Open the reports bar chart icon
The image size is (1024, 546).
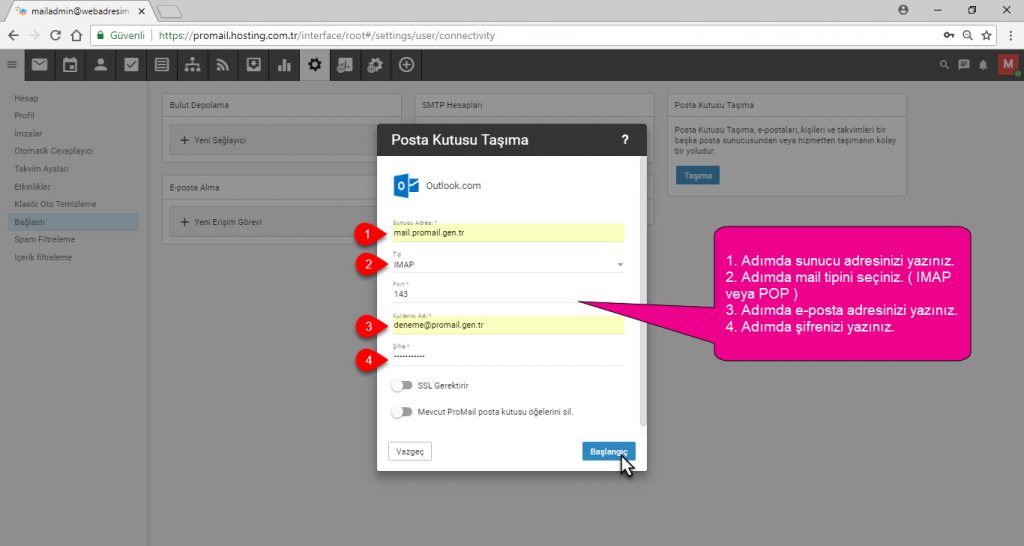tap(284, 65)
